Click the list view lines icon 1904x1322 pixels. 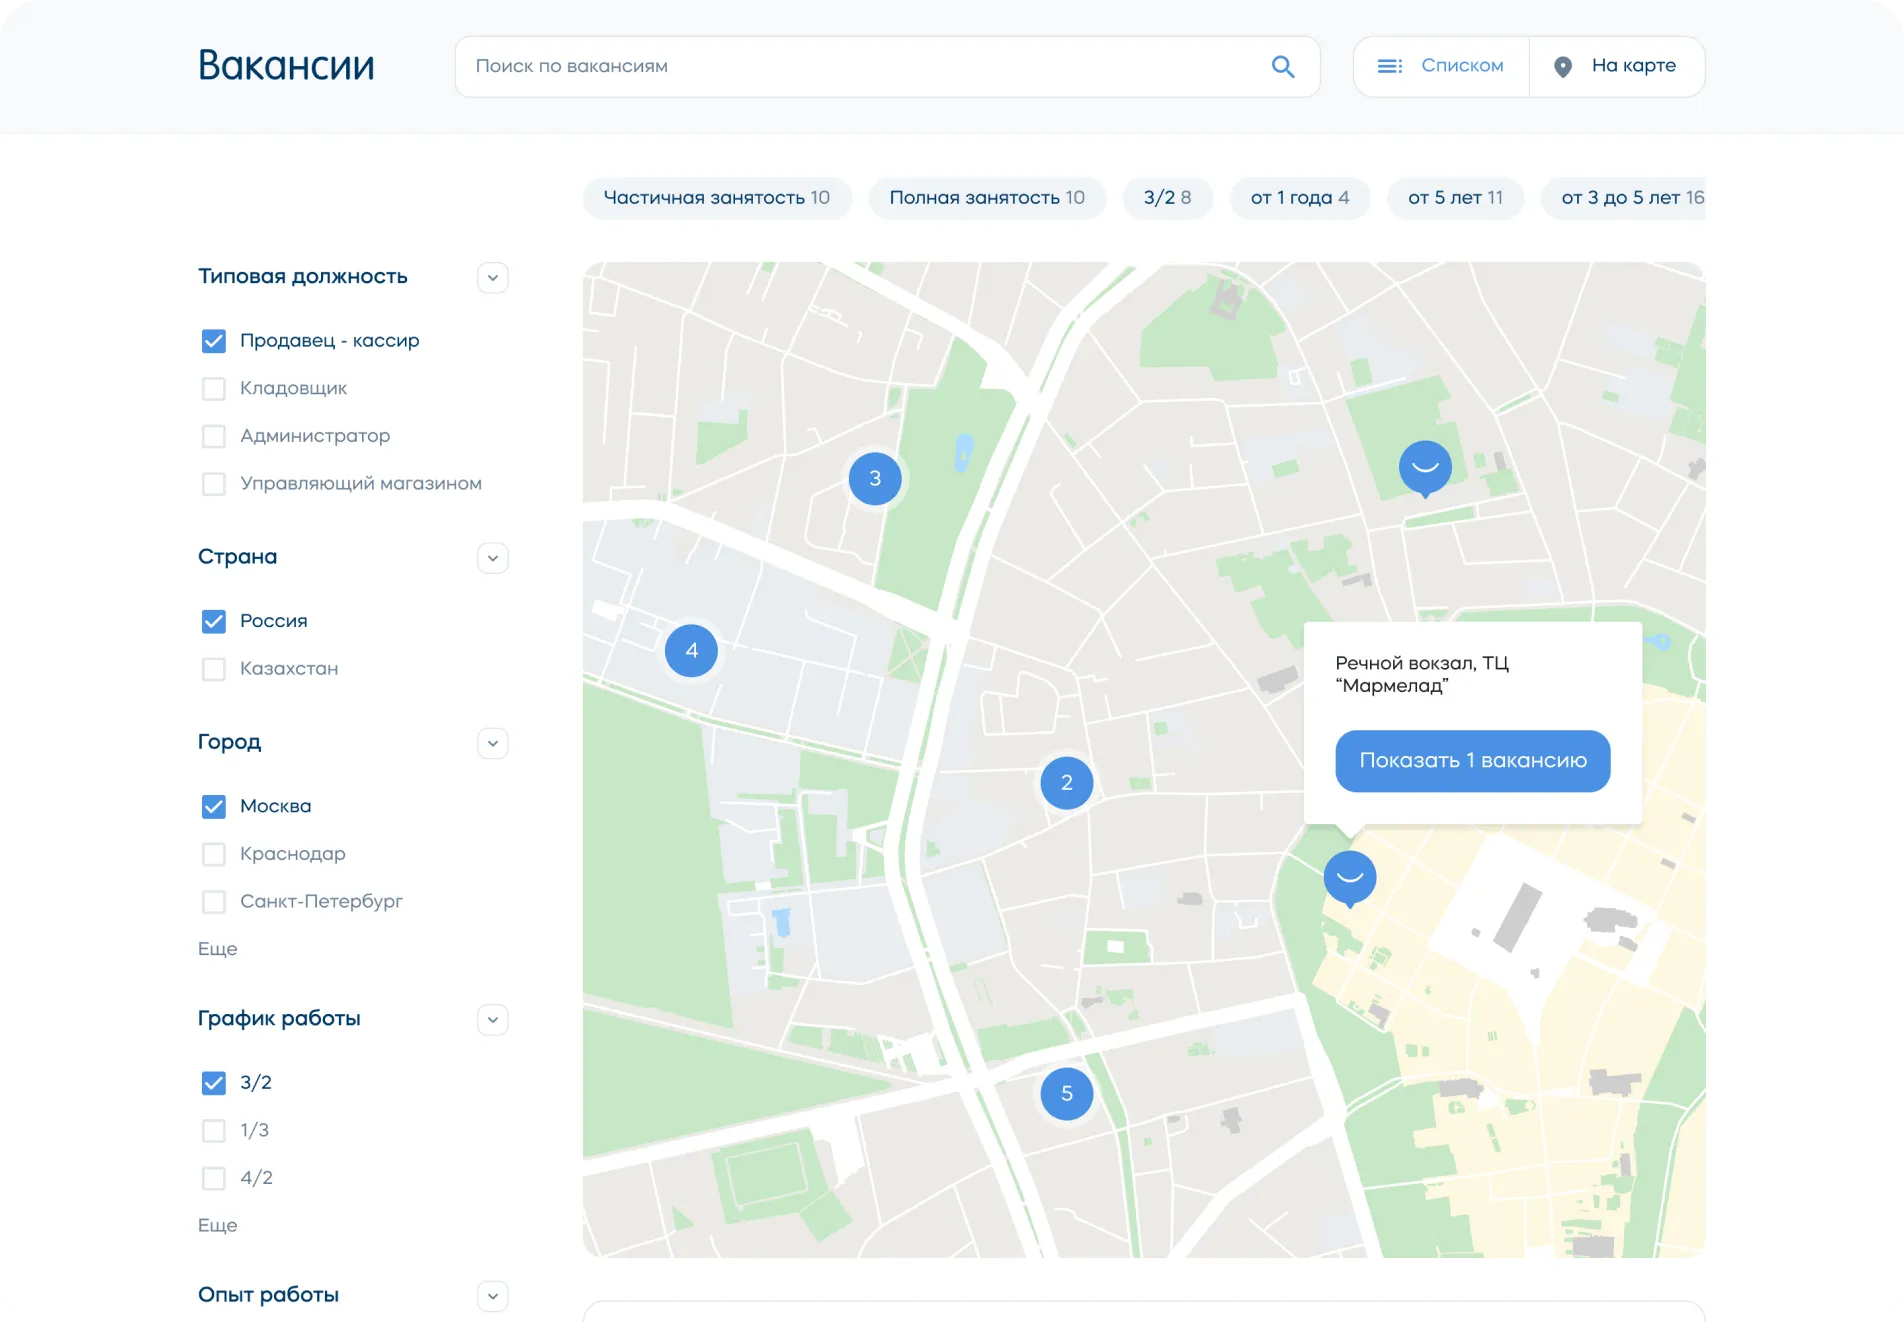point(1390,66)
